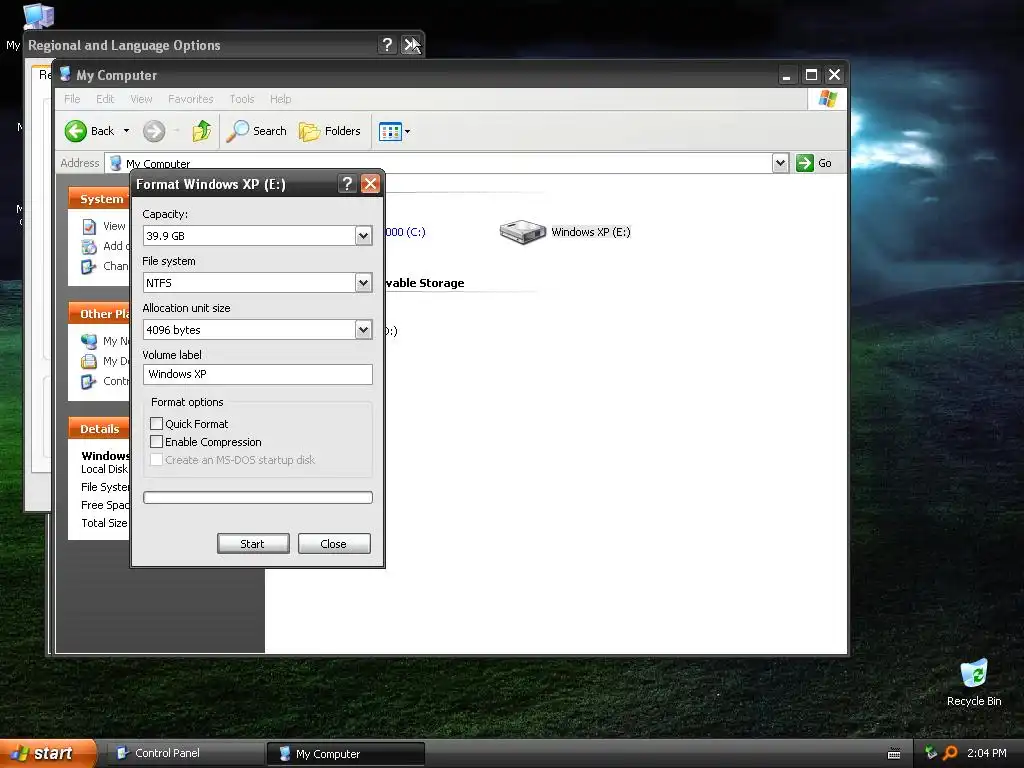1024x768 pixels.
Task: Click the help question mark in Format dialog
Action: 347,184
